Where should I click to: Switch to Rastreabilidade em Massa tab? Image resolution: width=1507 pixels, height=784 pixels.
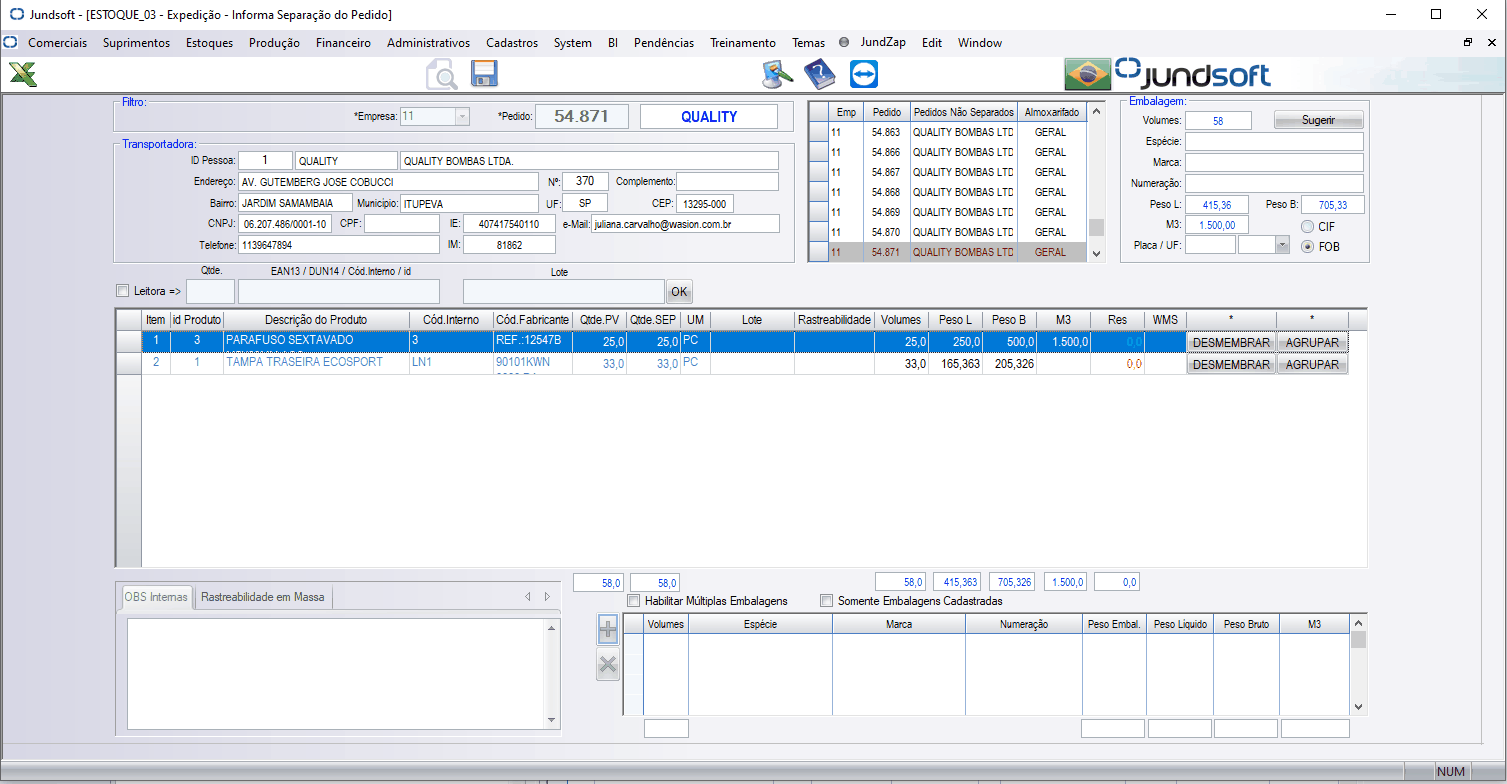(262, 597)
